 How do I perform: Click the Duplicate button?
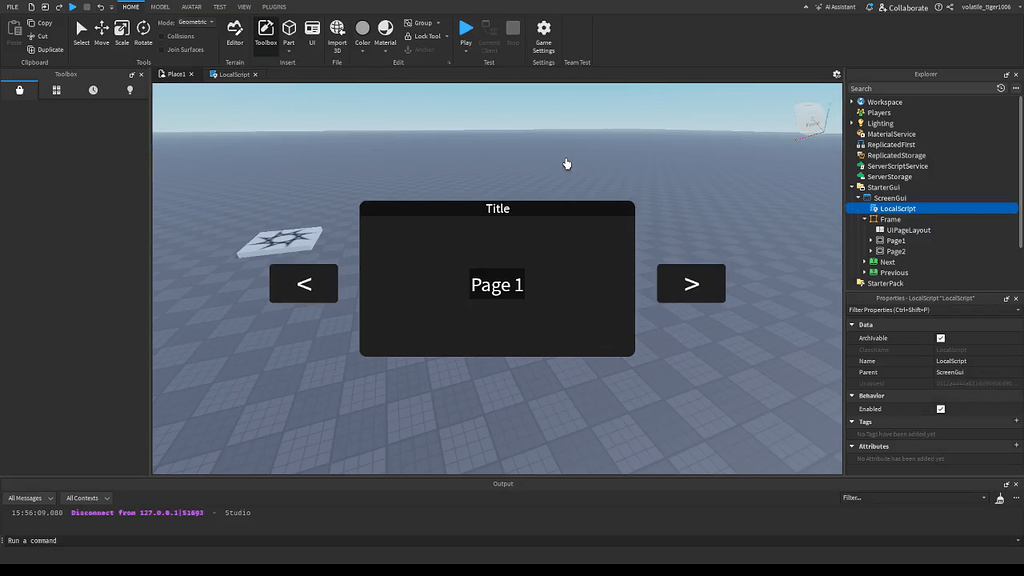point(45,50)
